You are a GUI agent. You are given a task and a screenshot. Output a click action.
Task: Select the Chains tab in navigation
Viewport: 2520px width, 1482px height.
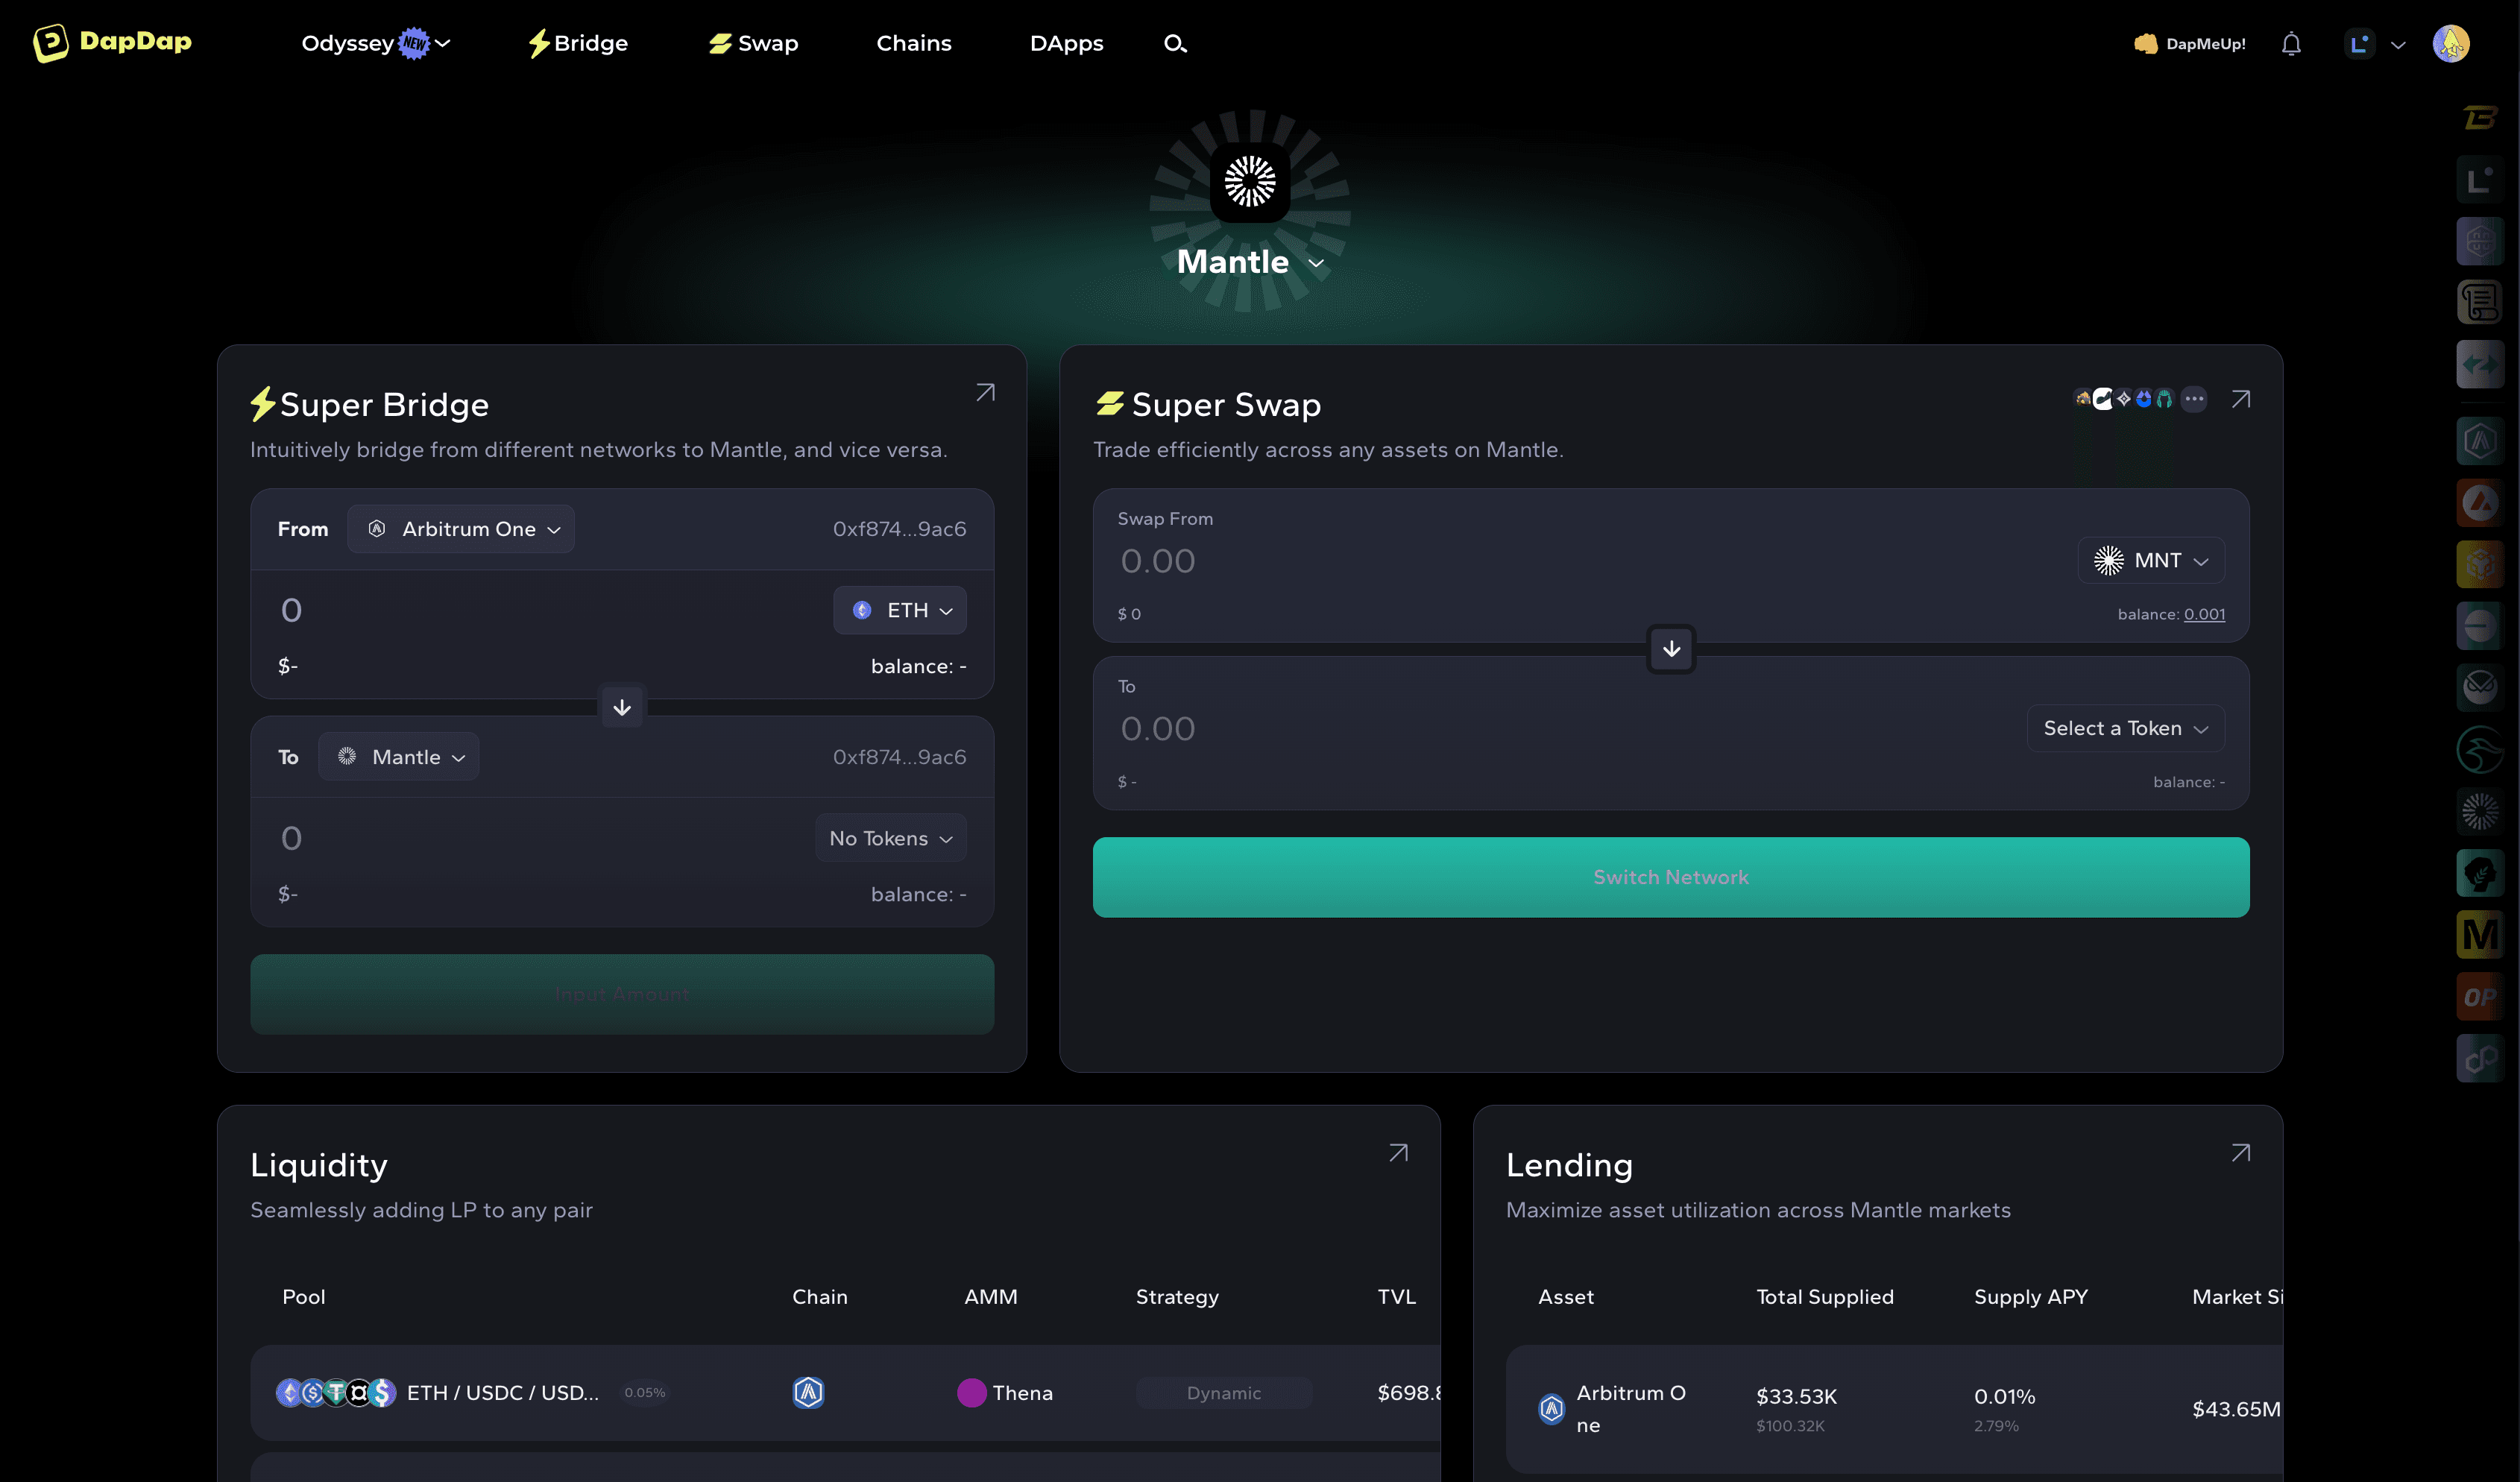(x=913, y=42)
